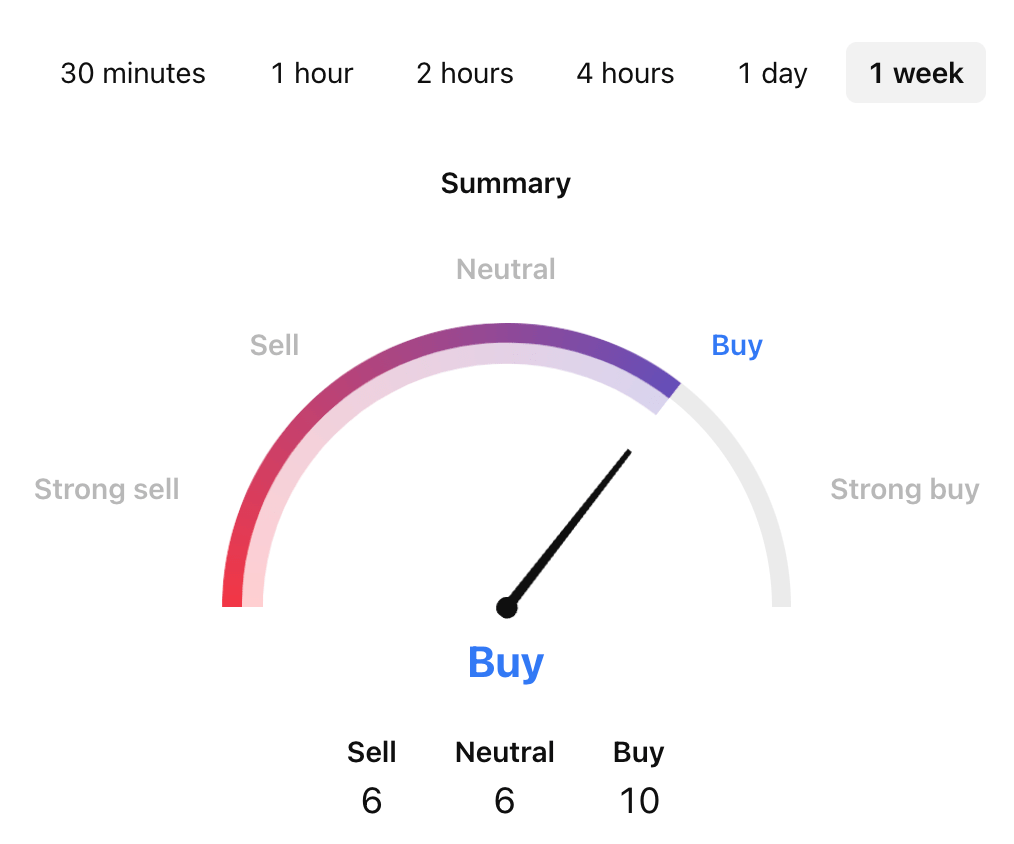The width and height of the screenshot is (1014, 844).
Task: Select the 30 minutes timeframe tab
Action: point(133,73)
